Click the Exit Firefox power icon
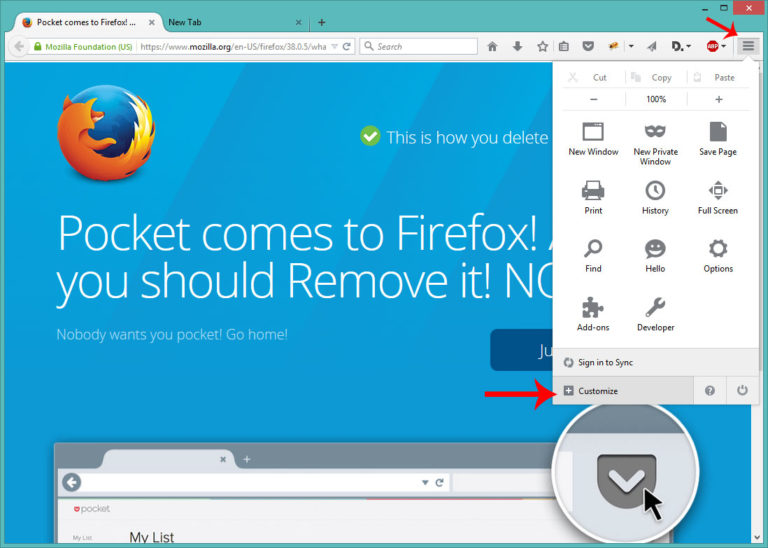Viewport: 768px width, 548px height. point(742,390)
